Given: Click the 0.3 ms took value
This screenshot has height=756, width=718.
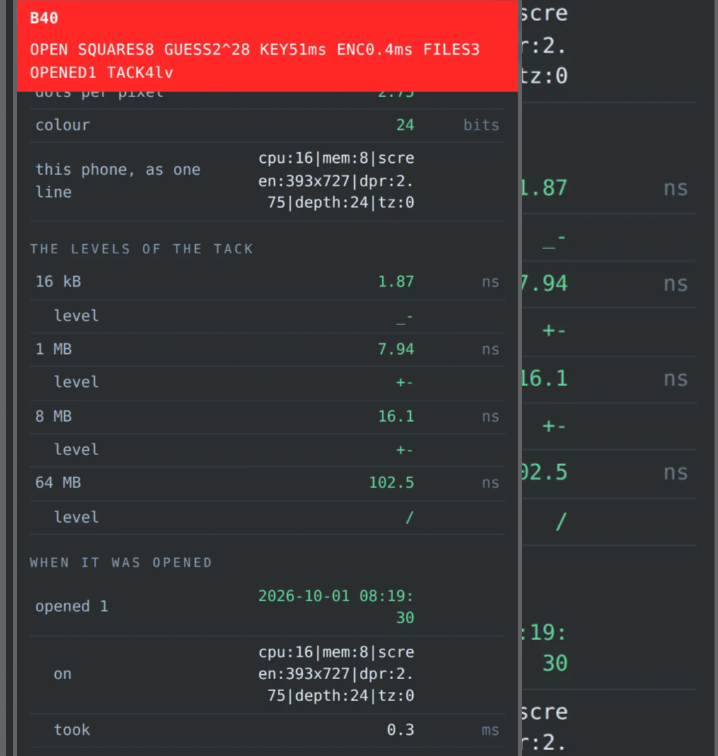Looking at the screenshot, I should click(x=400, y=730).
